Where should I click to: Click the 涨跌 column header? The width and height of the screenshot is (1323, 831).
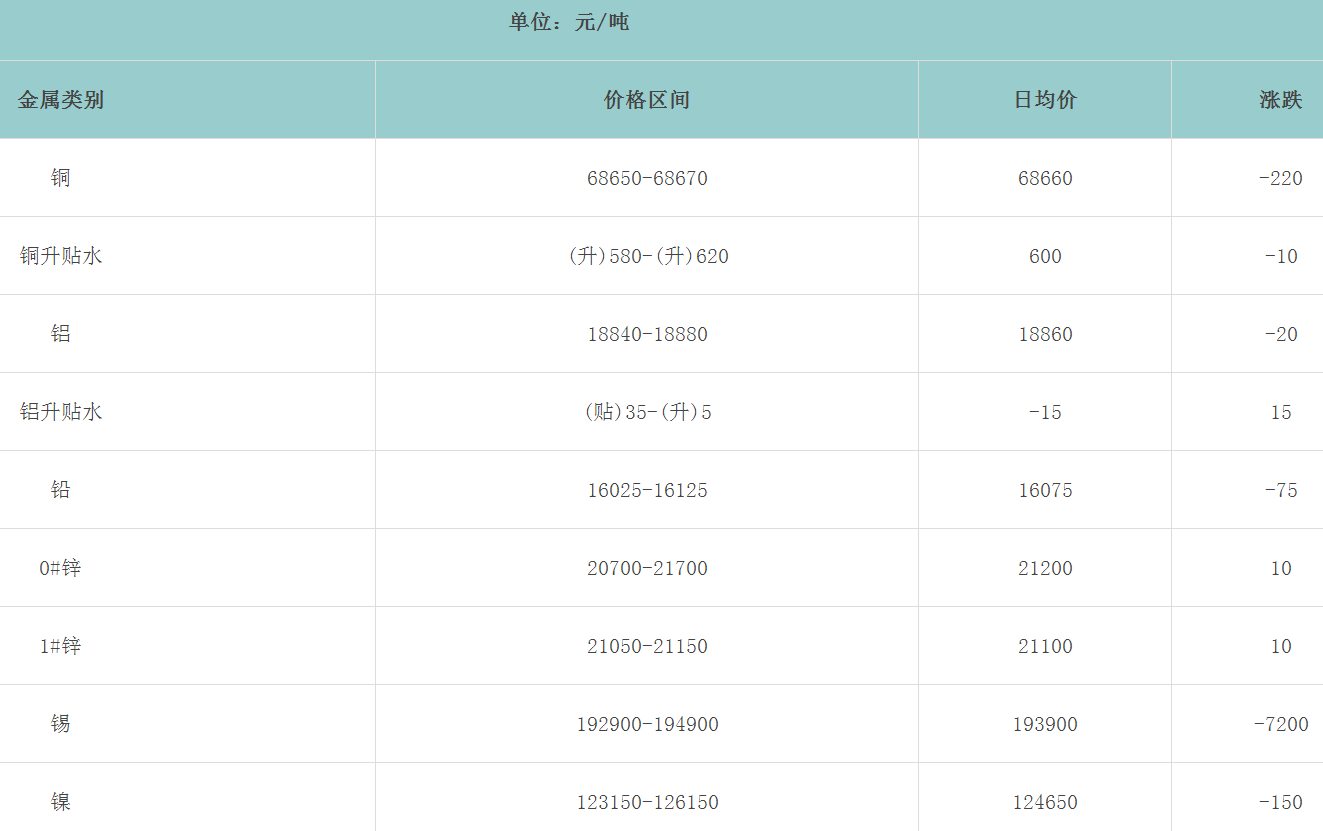[1280, 100]
